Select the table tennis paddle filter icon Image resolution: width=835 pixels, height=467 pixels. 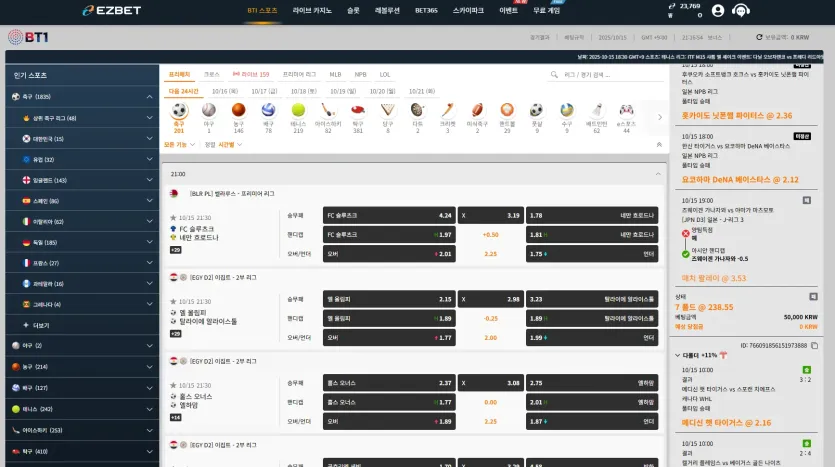(x=358, y=110)
